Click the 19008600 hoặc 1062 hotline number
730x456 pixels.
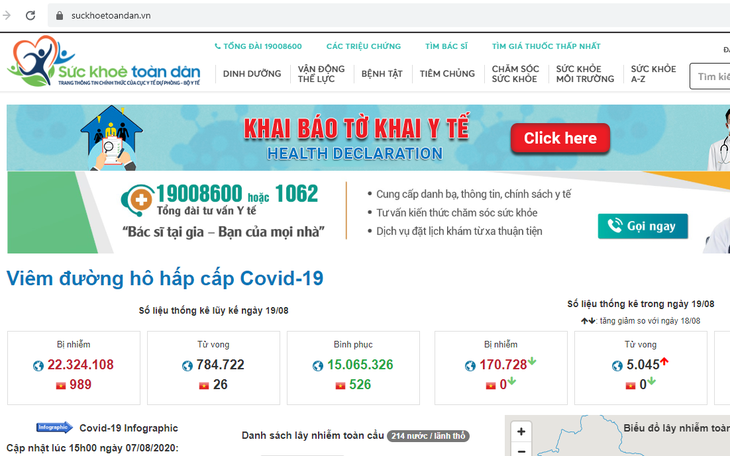coord(237,194)
